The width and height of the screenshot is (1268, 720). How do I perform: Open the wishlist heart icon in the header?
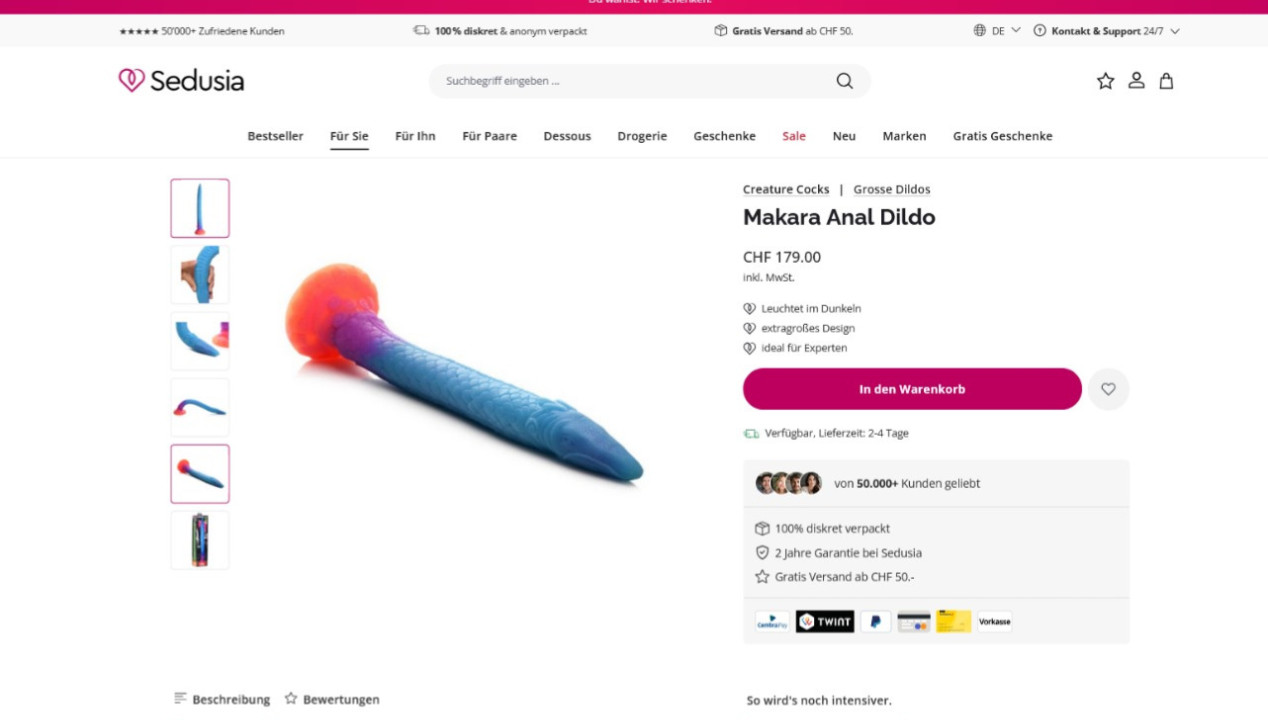click(x=1104, y=81)
